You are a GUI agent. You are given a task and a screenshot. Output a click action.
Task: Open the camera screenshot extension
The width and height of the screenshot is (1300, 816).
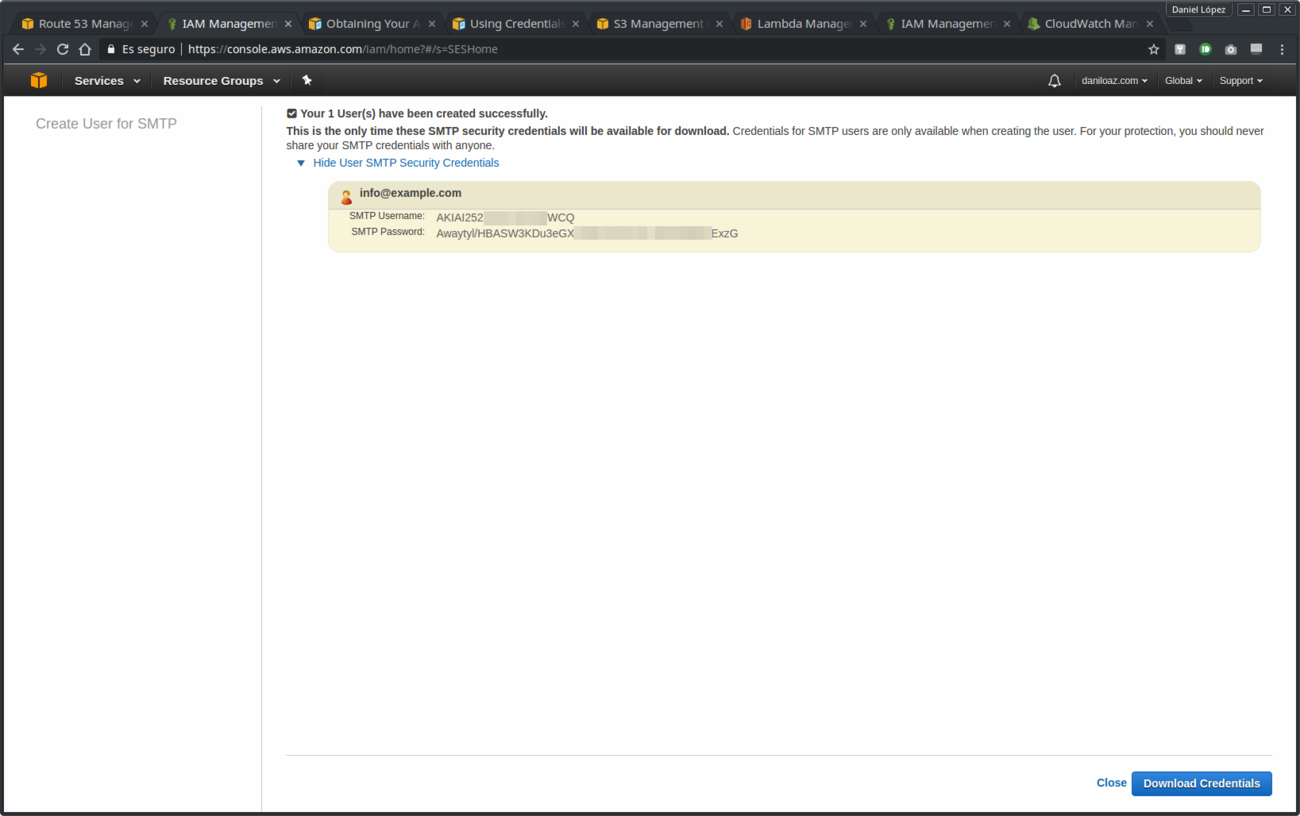(x=1229, y=48)
